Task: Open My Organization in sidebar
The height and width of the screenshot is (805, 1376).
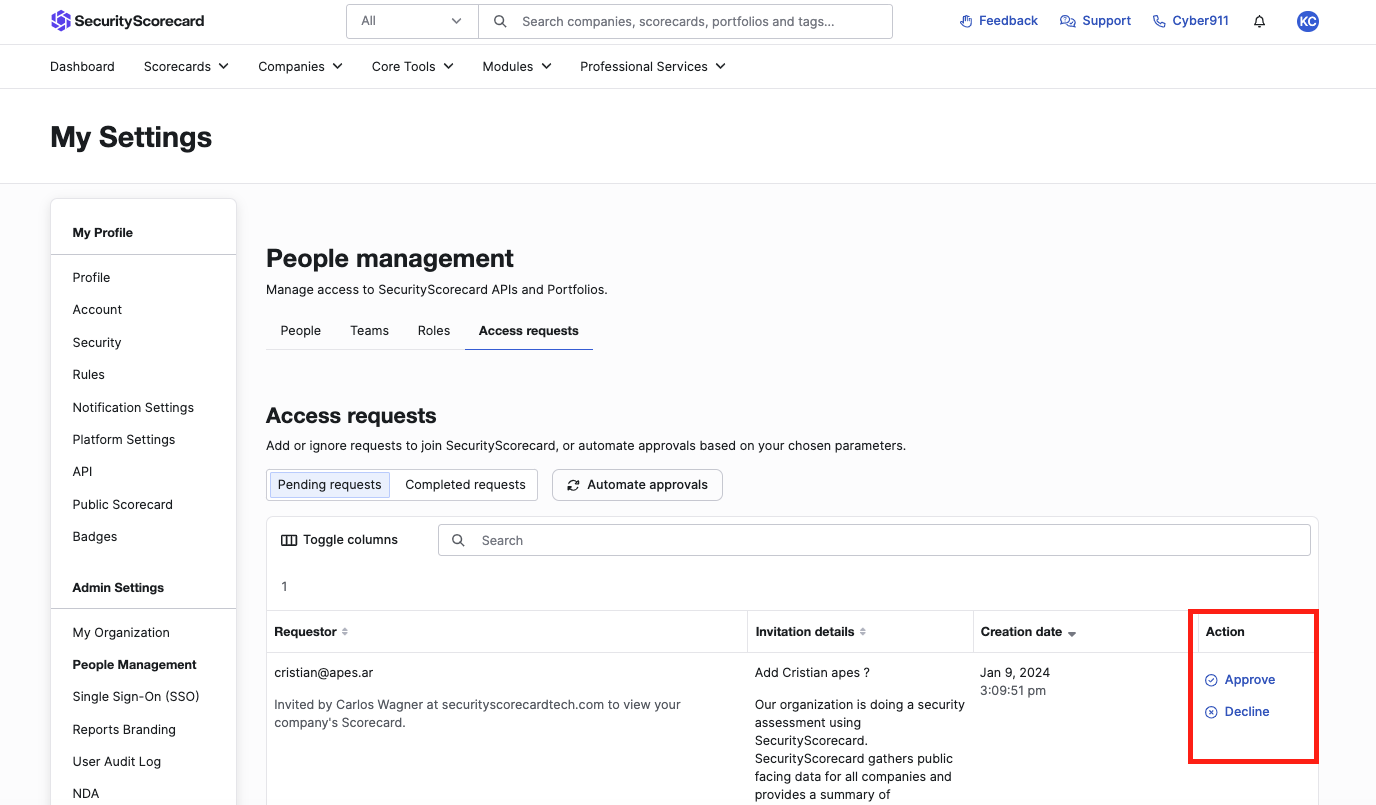Action: (x=121, y=633)
